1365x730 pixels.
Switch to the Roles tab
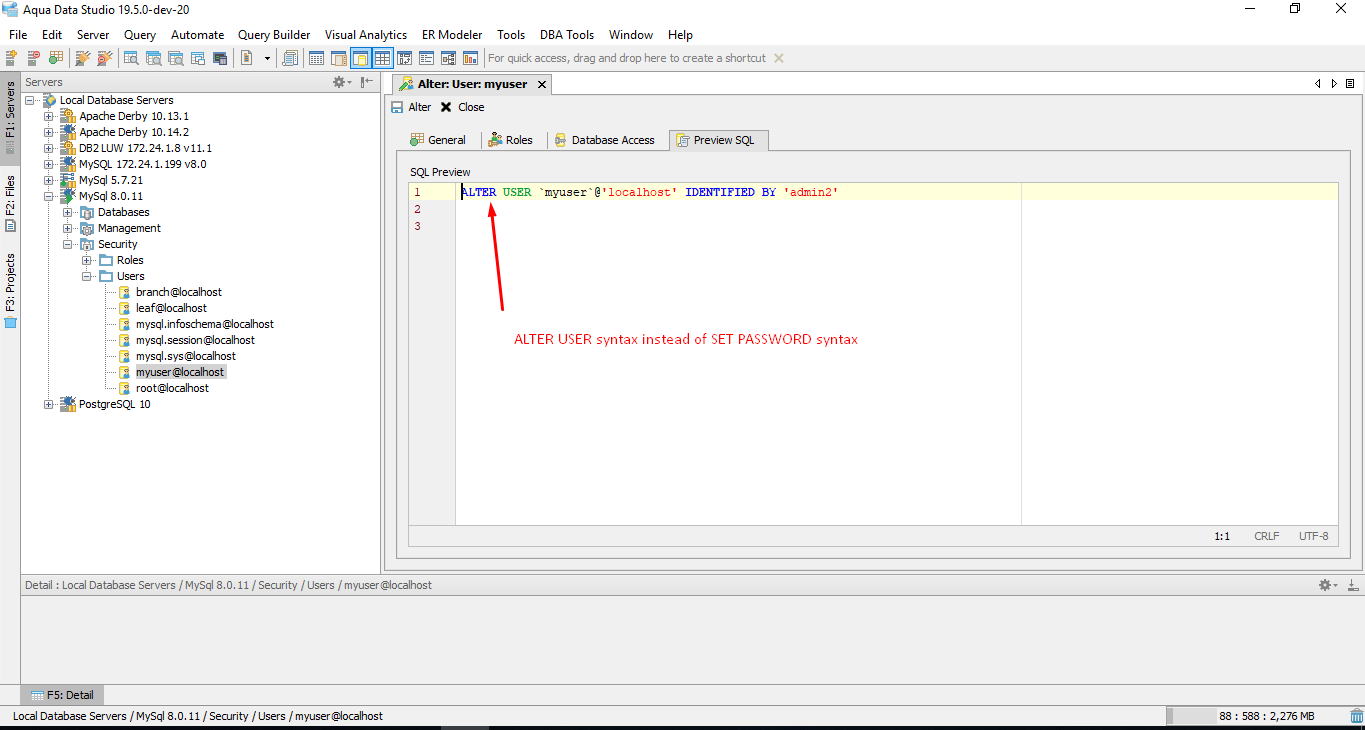point(510,140)
